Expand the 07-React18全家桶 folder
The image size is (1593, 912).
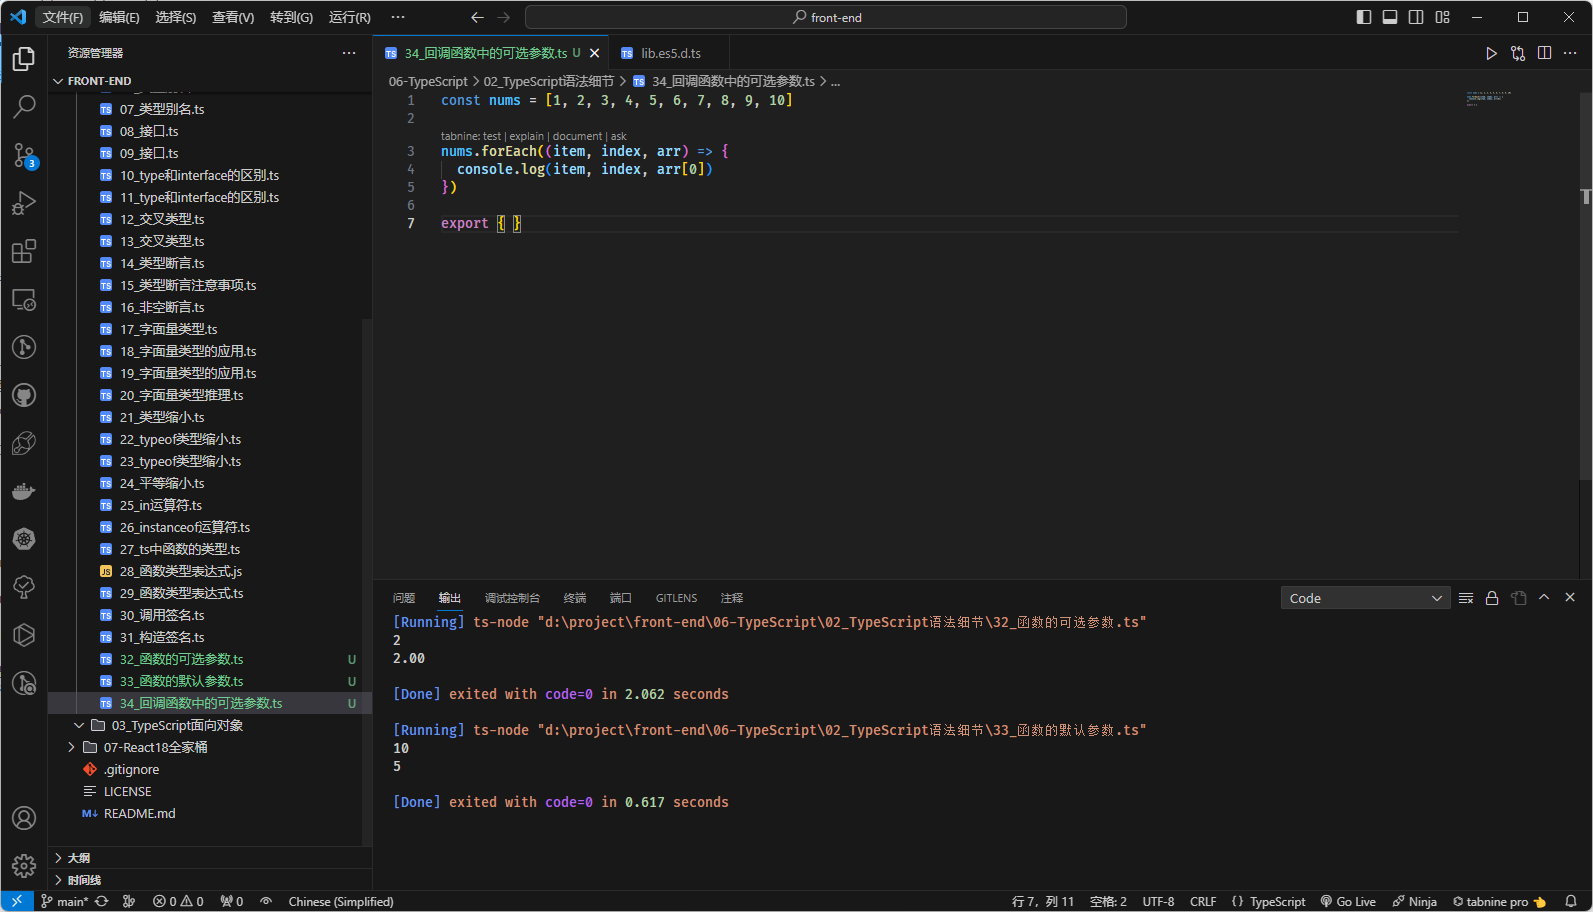155,747
